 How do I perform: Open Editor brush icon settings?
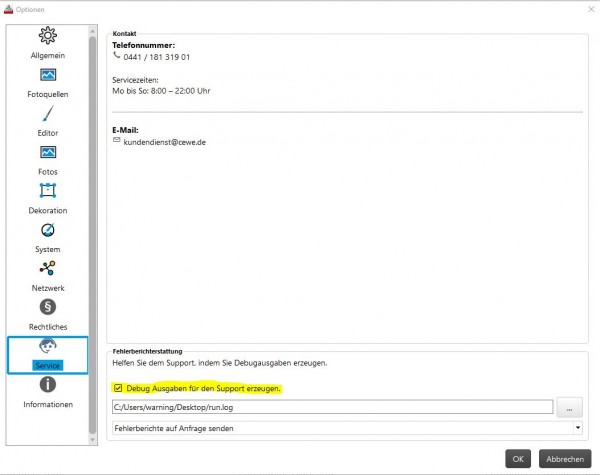pyautogui.click(x=48, y=114)
